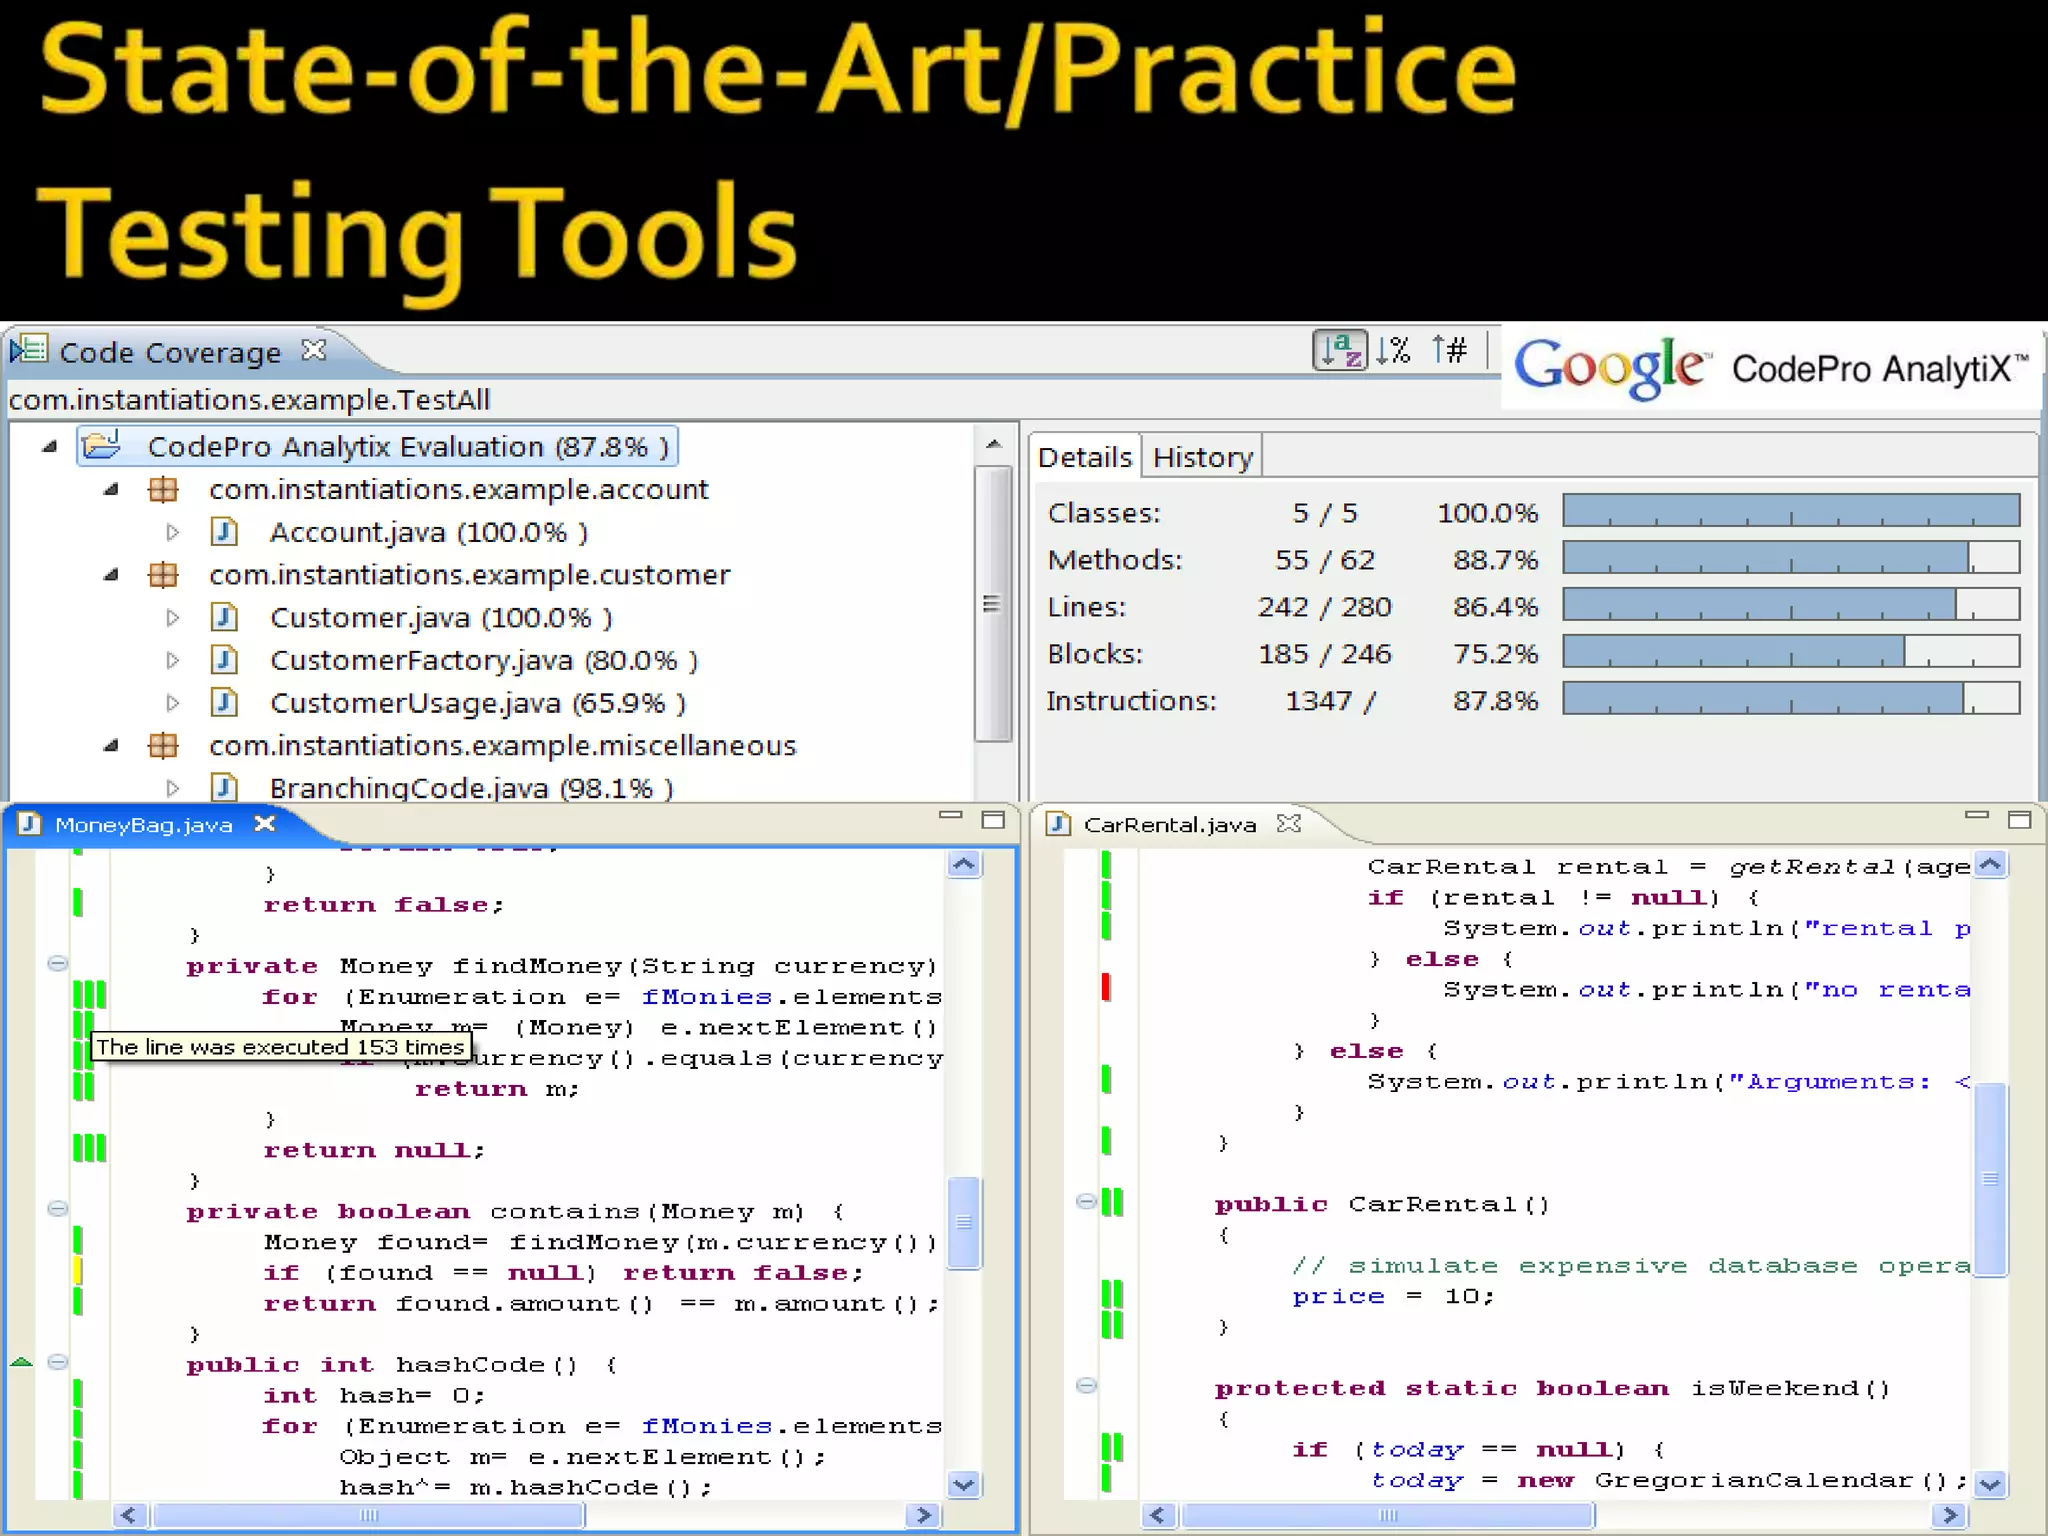This screenshot has width=2048, height=1536.
Task: Collapse the CarRental constructor fold marker
Action: (x=1086, y=1202)
